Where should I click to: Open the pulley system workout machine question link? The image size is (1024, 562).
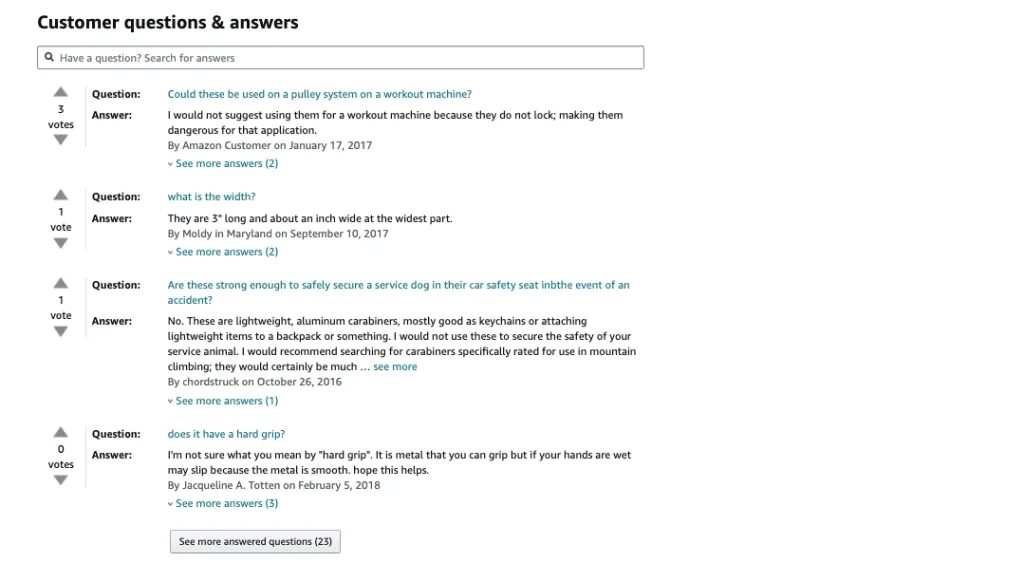point(319,95)
